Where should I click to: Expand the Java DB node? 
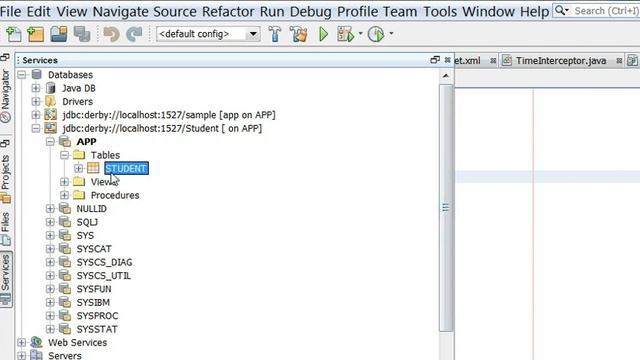coord(36,88)
